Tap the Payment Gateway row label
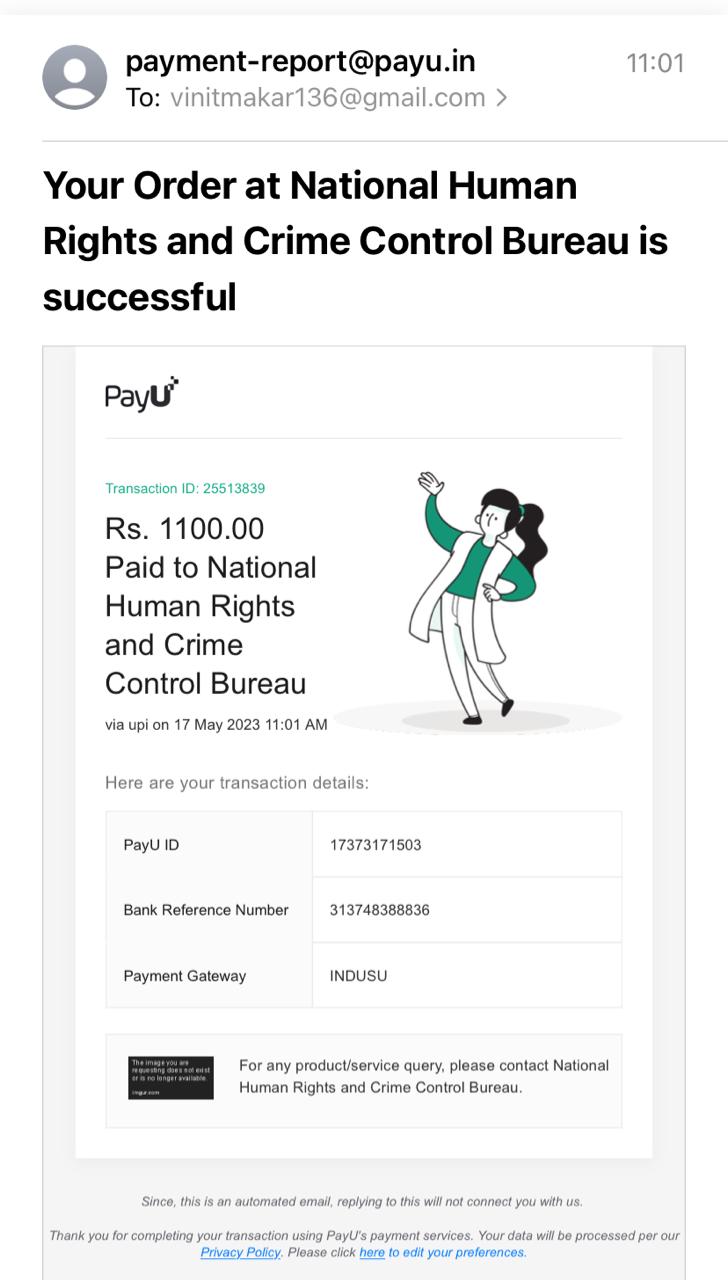 pos(184,976)
